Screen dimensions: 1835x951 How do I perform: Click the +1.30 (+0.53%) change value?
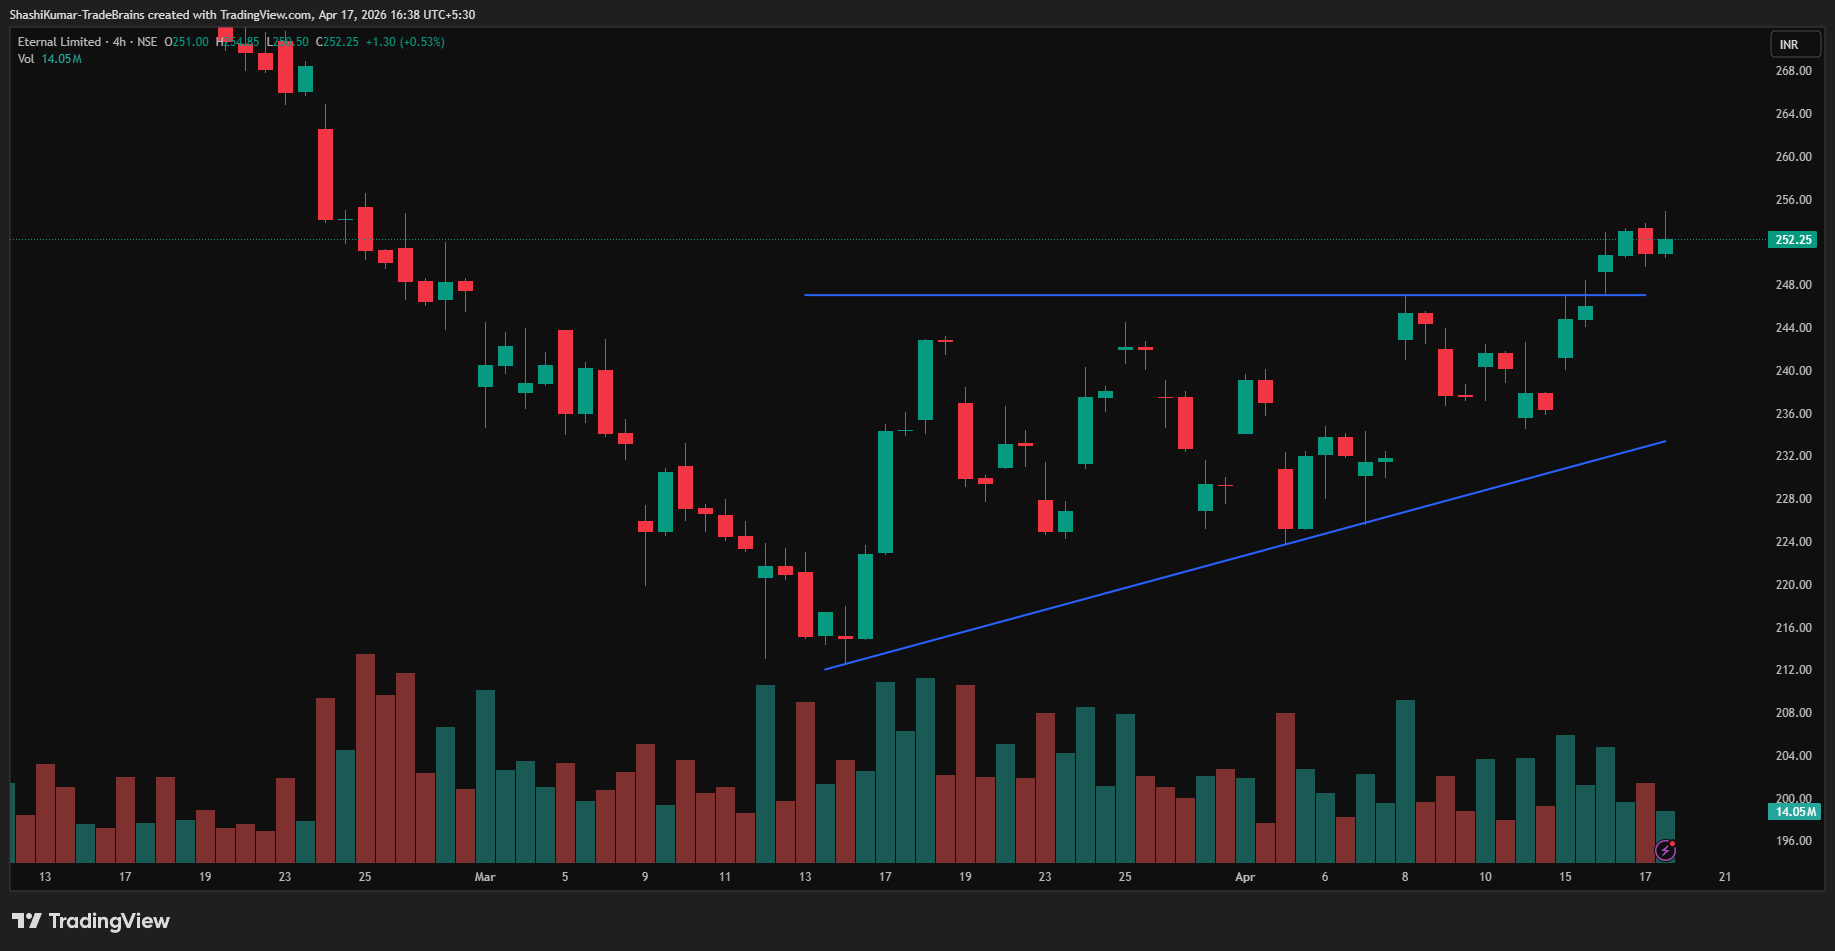click(x=405, y=42)
